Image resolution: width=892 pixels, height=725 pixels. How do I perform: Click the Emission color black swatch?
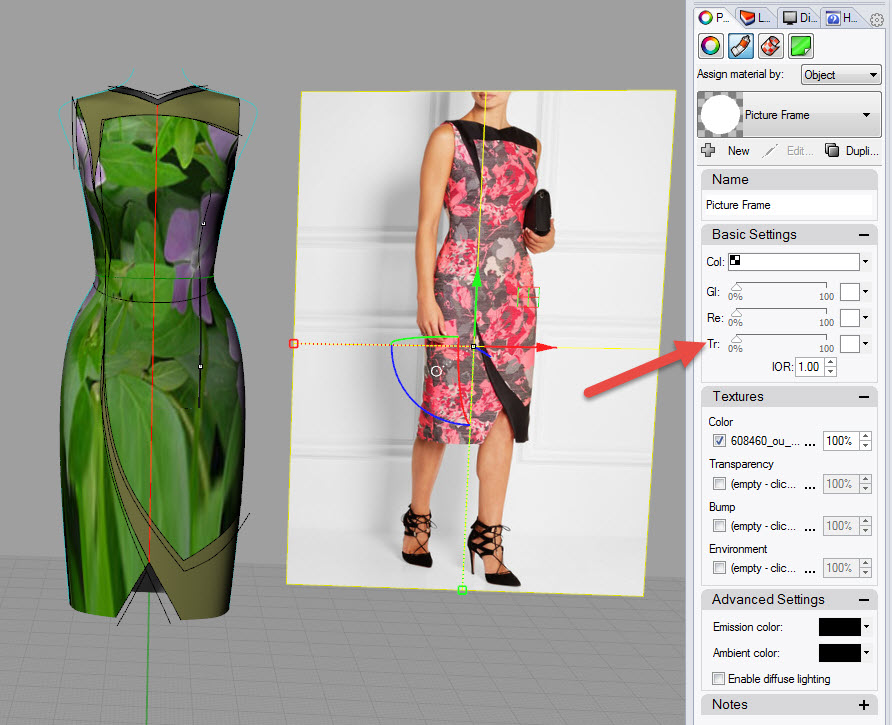tap(839, 627)
